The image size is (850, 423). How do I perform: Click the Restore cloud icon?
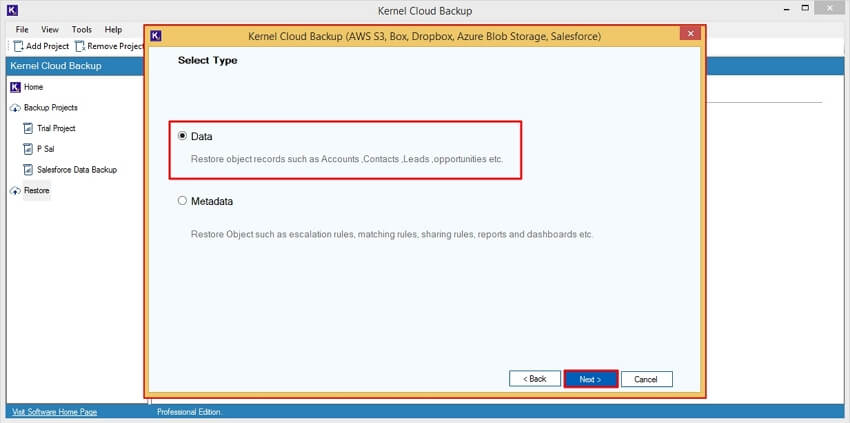(15, 191)
